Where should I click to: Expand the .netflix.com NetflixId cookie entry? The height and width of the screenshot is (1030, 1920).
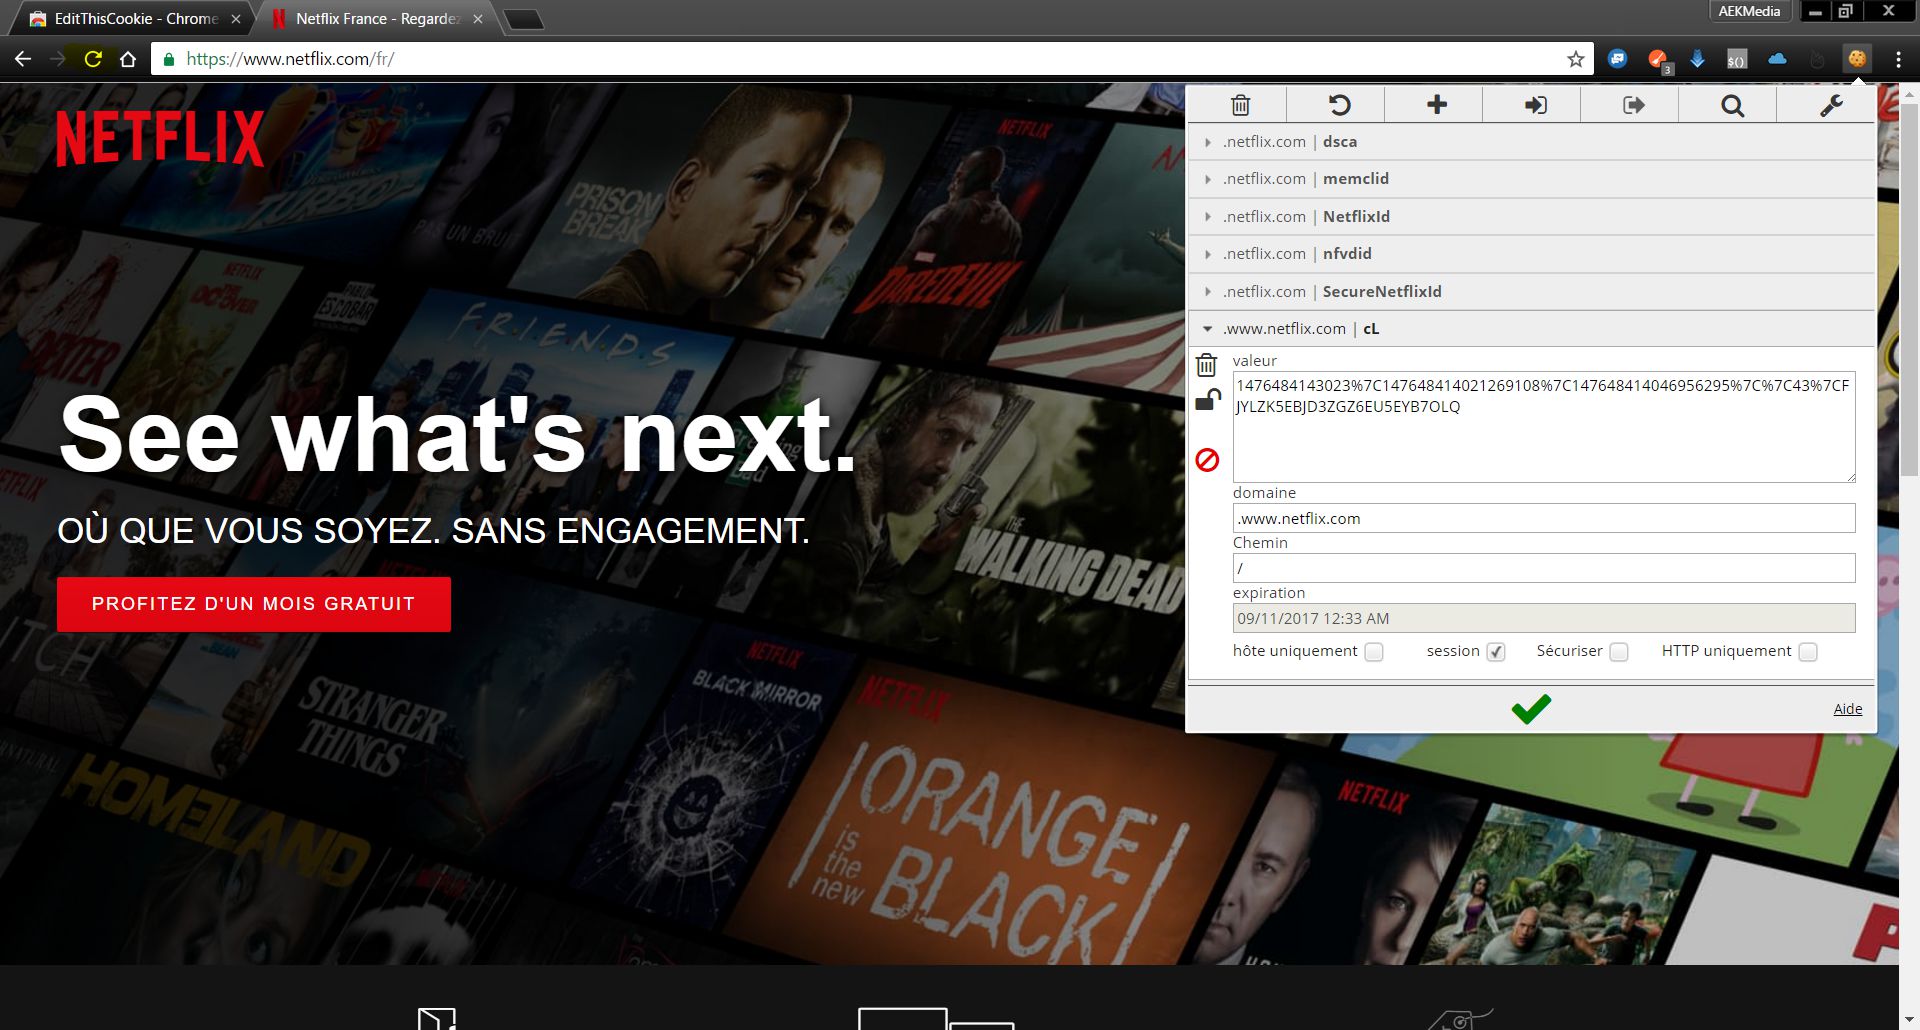[x=1207, y=216]
